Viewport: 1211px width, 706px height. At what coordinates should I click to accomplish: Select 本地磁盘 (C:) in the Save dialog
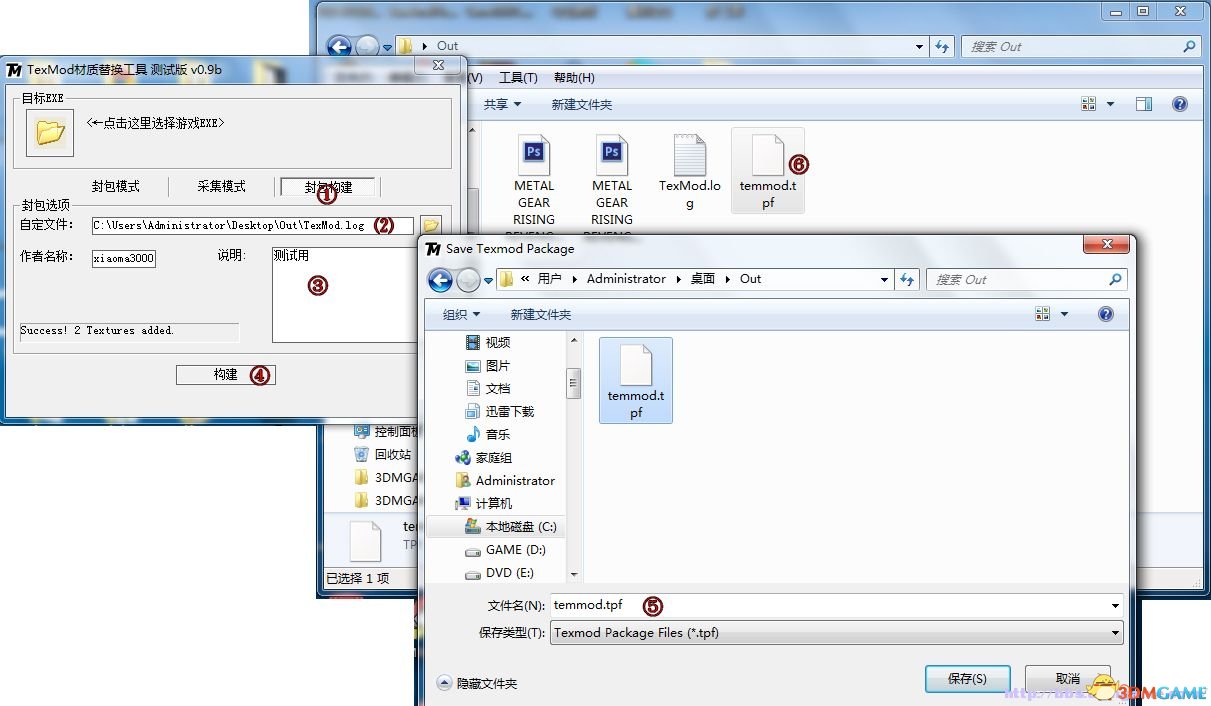(x=511, y=526)
